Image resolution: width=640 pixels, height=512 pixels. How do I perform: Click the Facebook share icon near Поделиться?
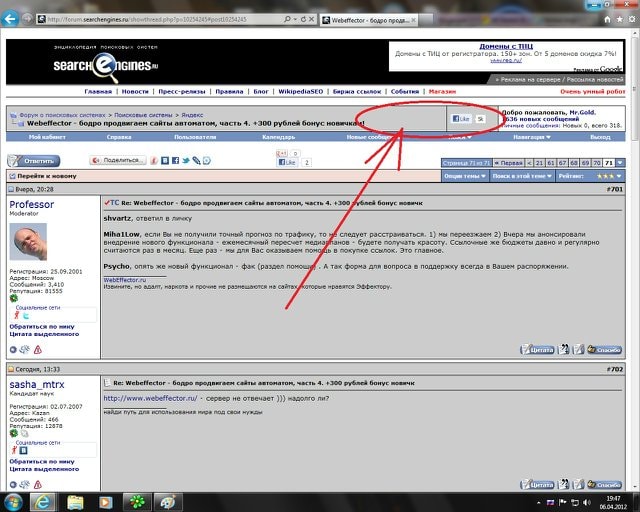point(175,160)
